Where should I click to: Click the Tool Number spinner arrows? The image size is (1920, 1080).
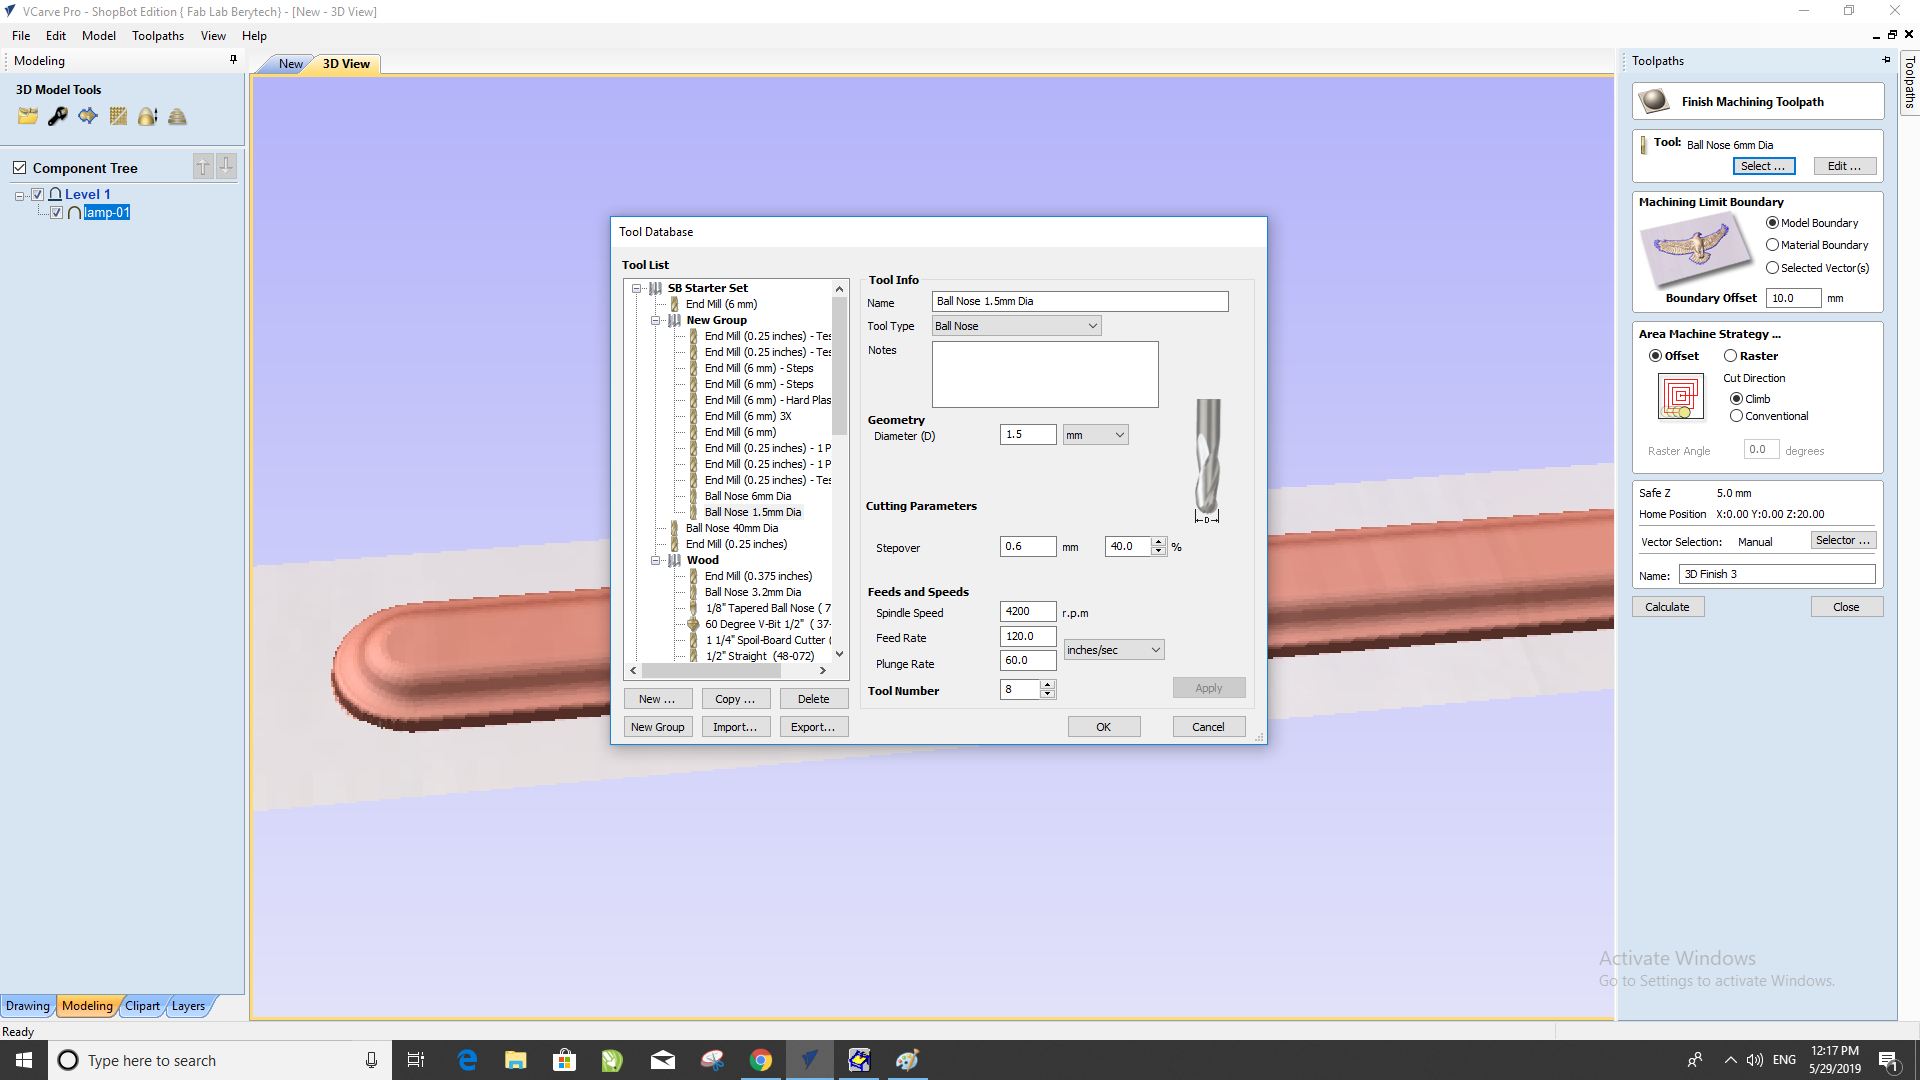(x=1048, y=689)
